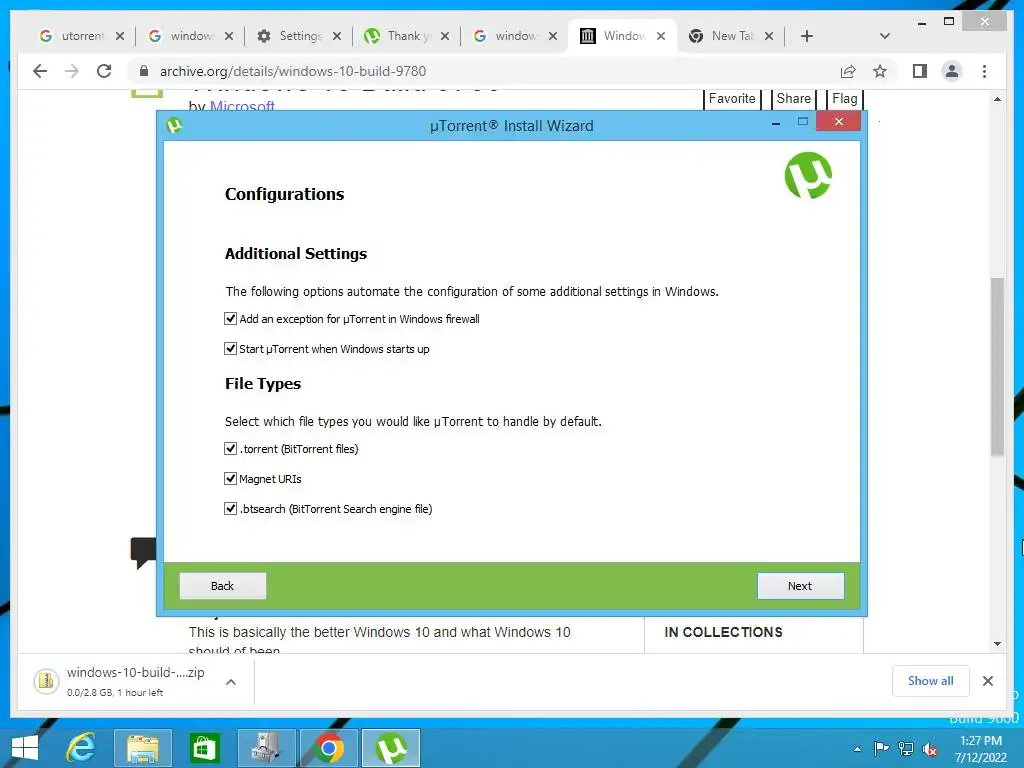Open the Windows Store taskbar icon

[204, 748]
